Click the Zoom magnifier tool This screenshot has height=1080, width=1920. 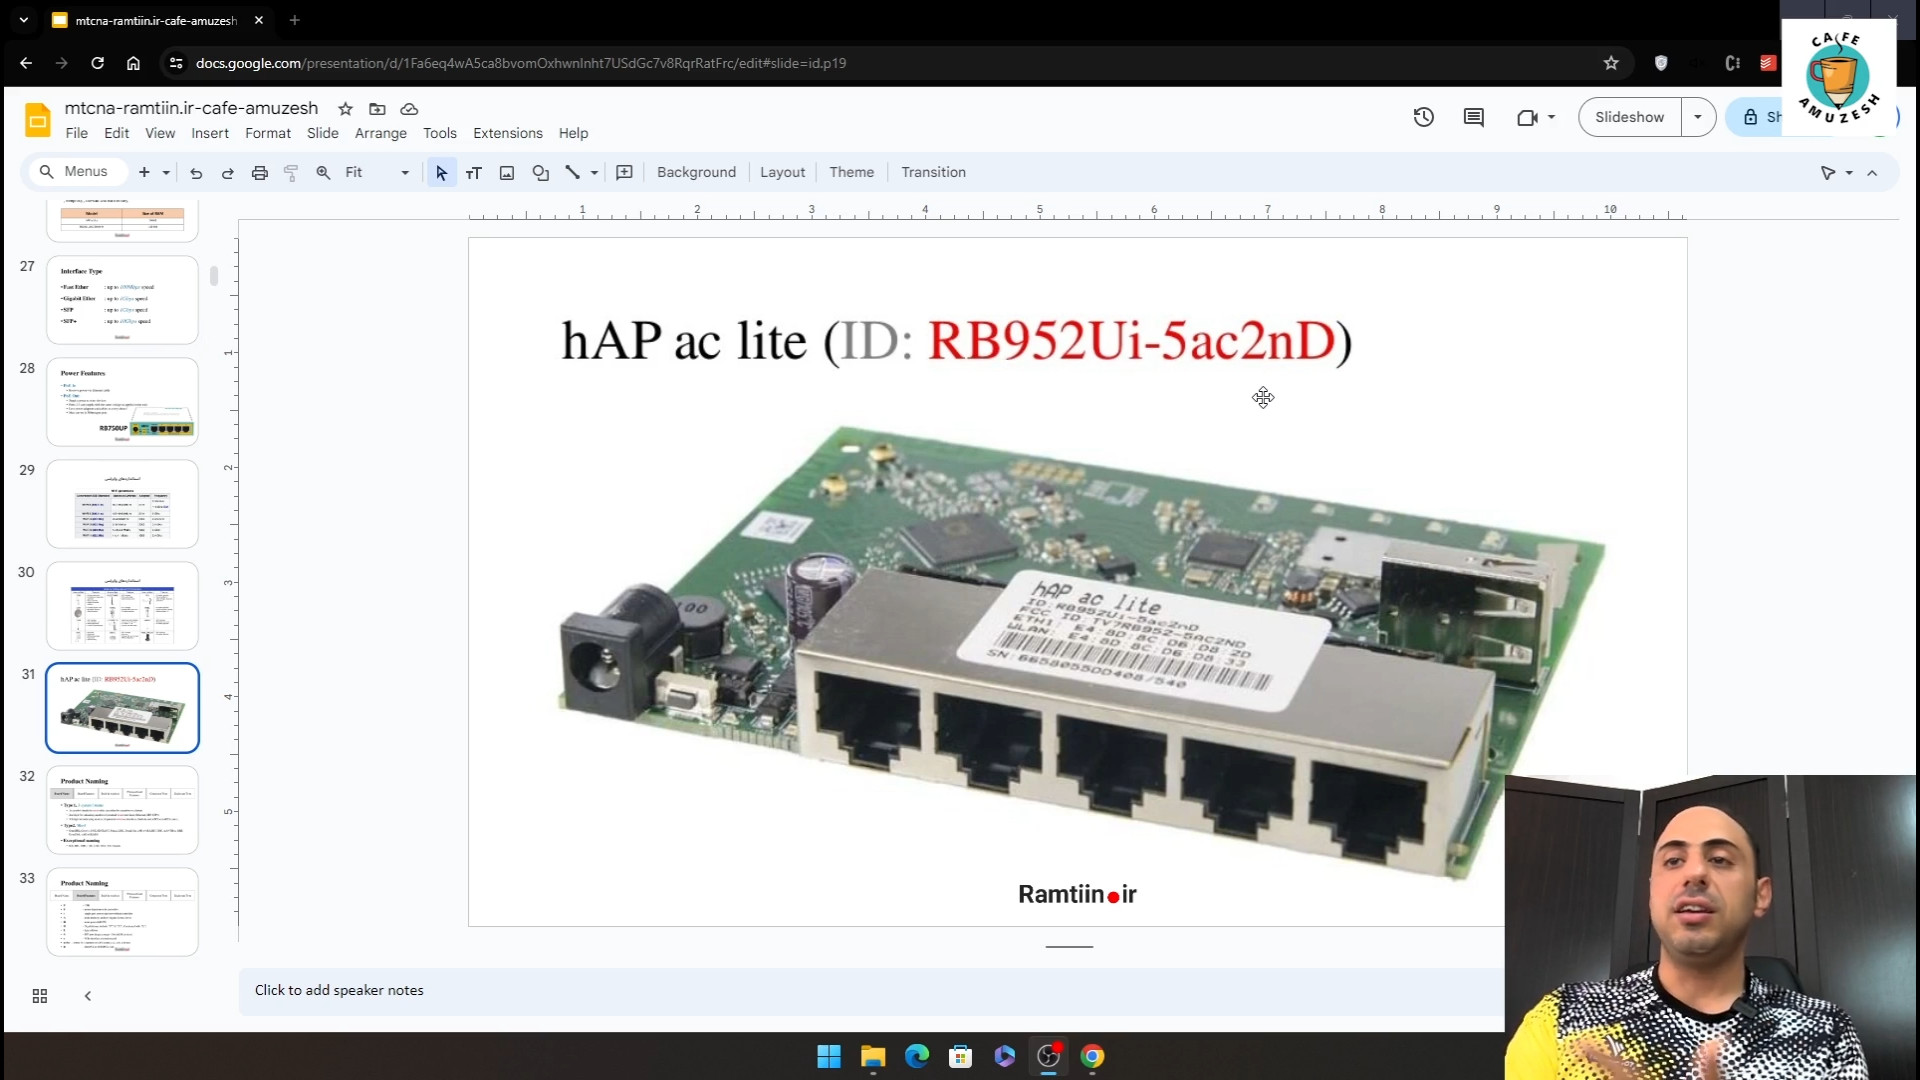point(323,173)
